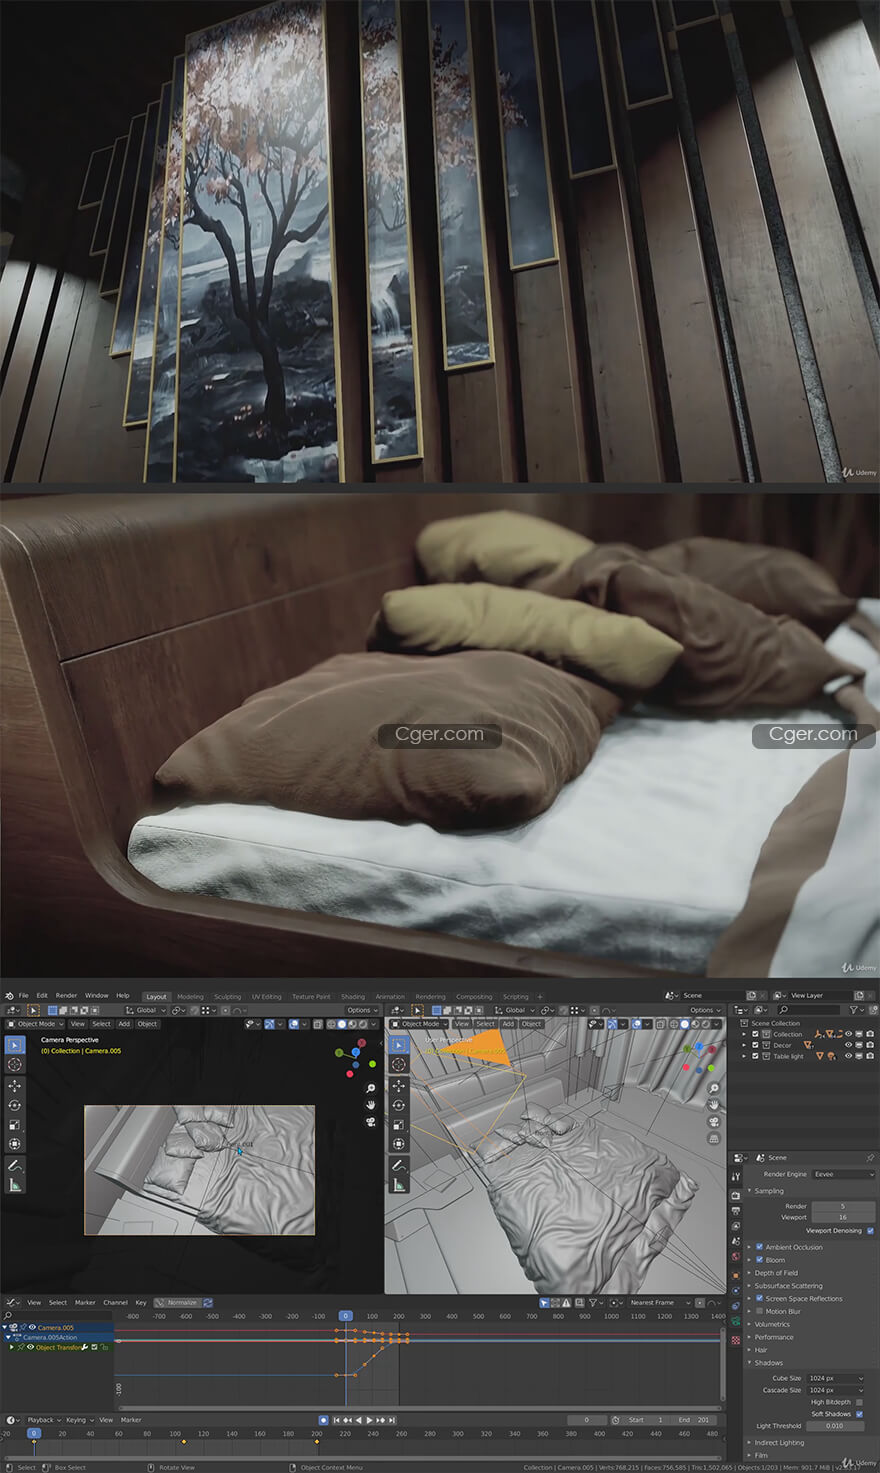
Task: Select the Cursor tool in right viewport
Action: coord(398,1065)
